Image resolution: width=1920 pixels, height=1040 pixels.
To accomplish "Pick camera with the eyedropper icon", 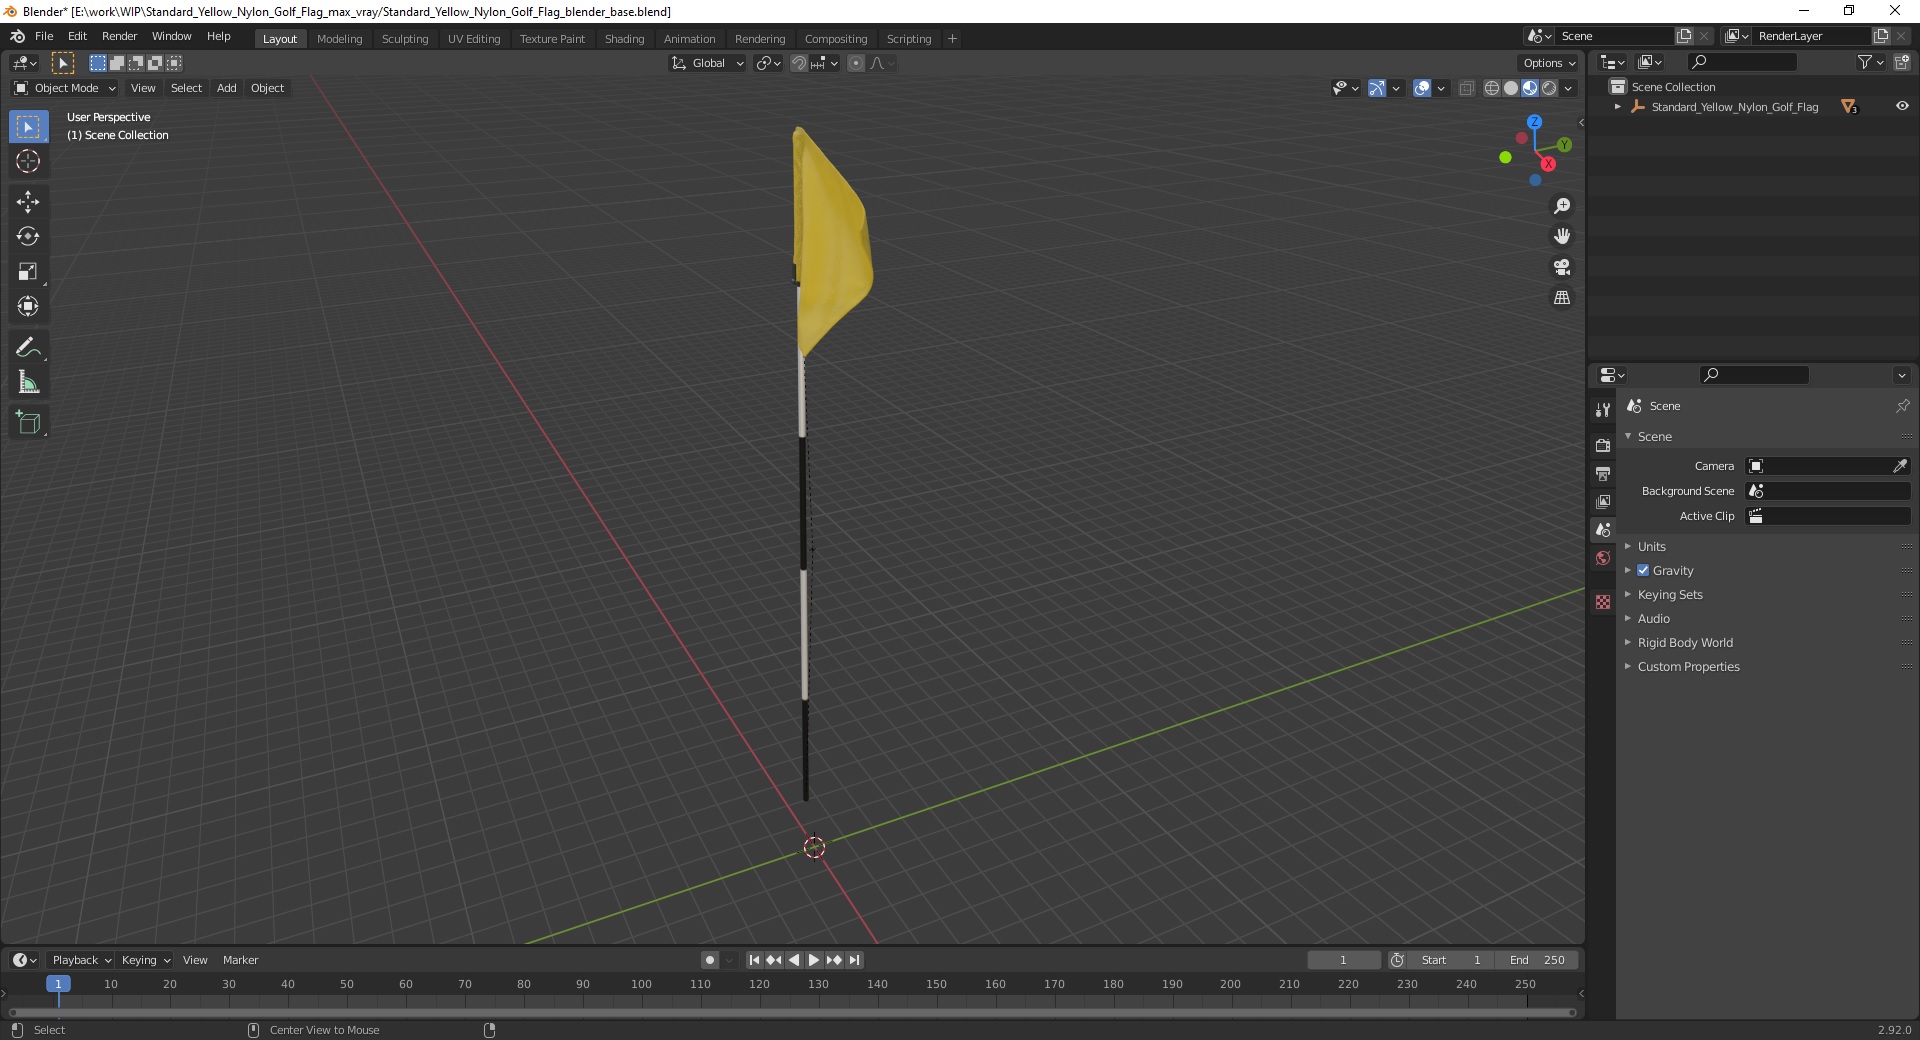I will [1899, 466].
